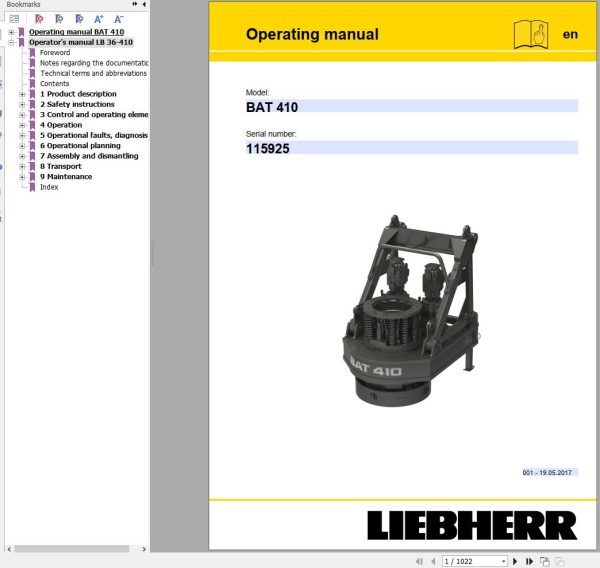Click bookmarks panel horizontal scrollbar thumb
The height and width of the screenshot is (568, 600).
coord(72,549)
